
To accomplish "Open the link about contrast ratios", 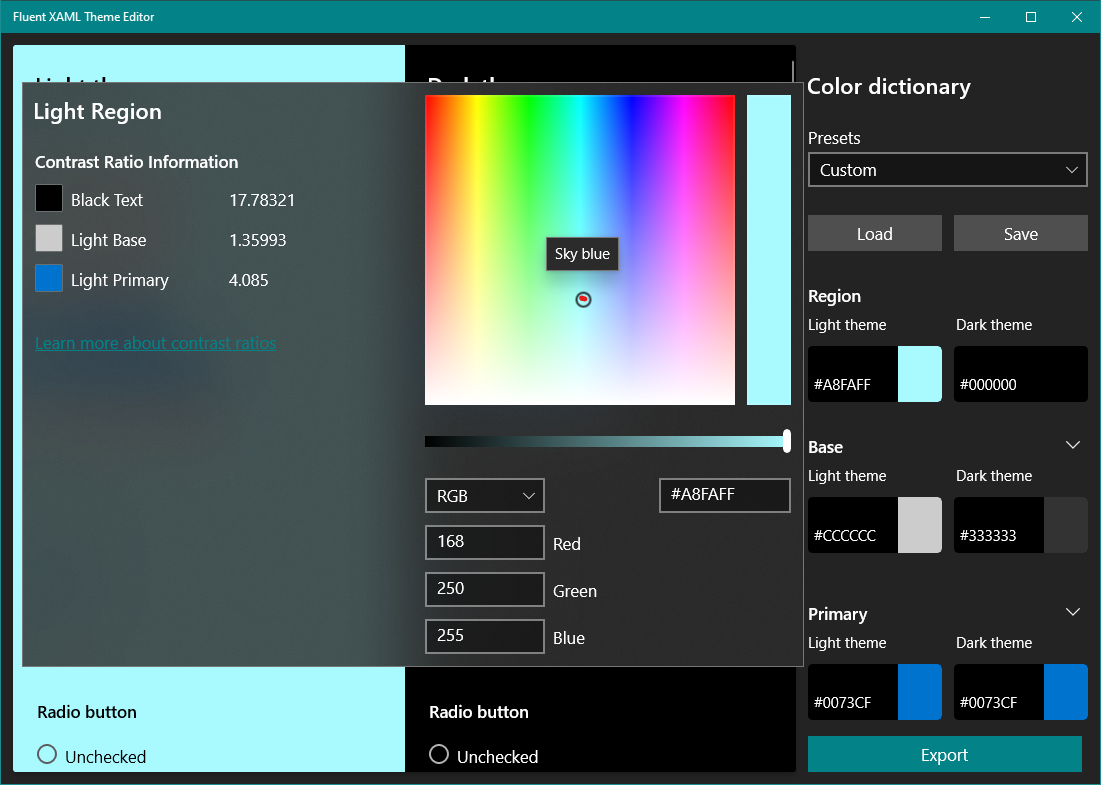I will click(155, 343).
